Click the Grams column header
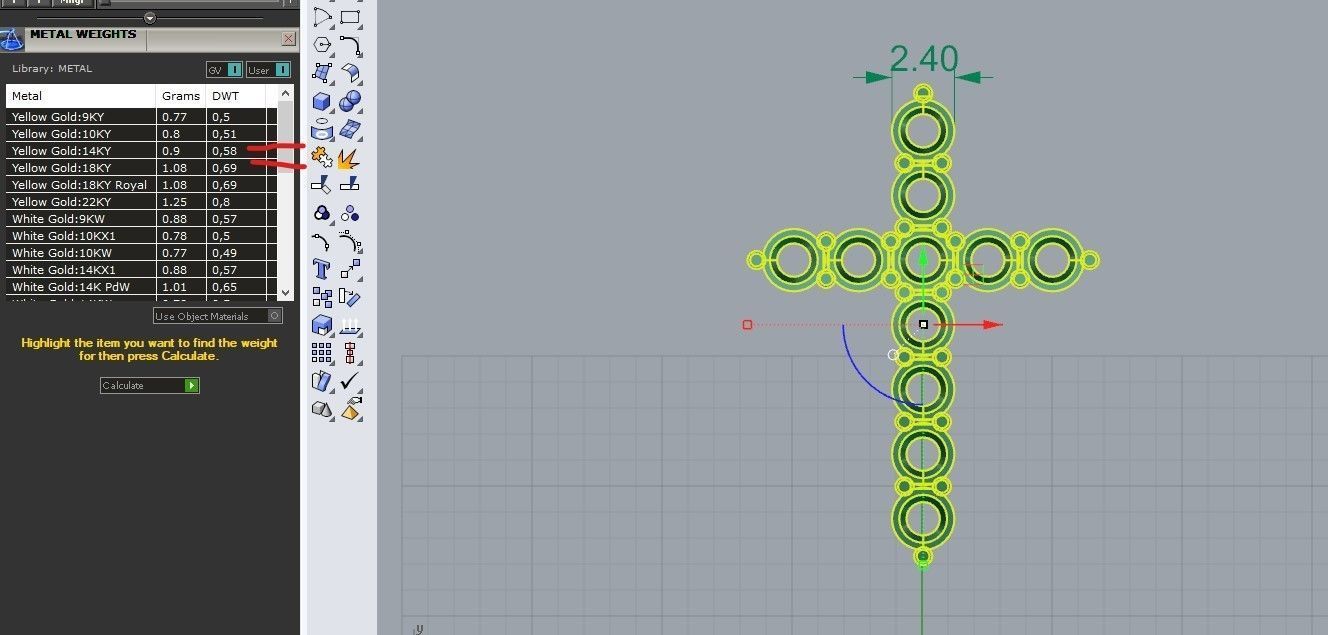The height and width of the screenshot is (635, 1328). click(x=181, y=96)
